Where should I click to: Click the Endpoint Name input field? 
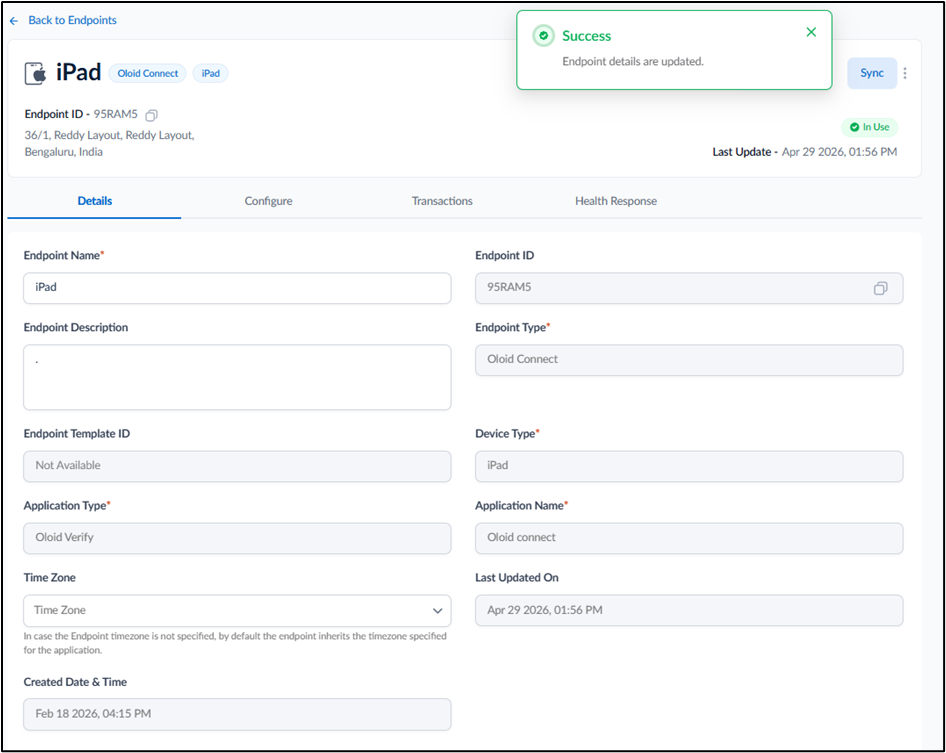(237, 288)
